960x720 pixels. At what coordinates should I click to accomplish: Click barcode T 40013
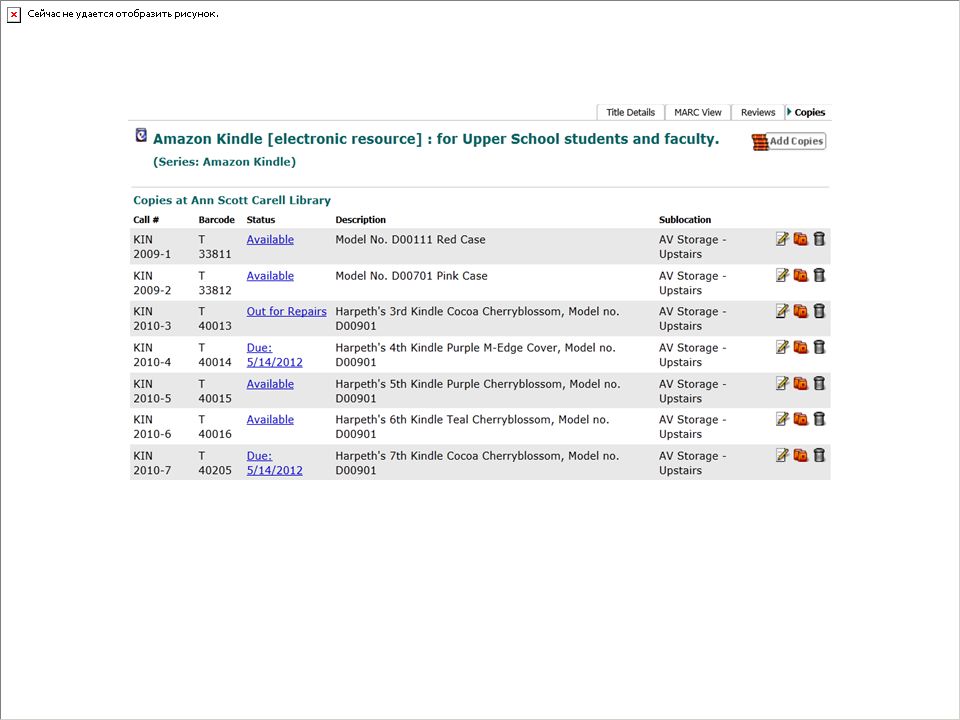(x=215, y=318)
